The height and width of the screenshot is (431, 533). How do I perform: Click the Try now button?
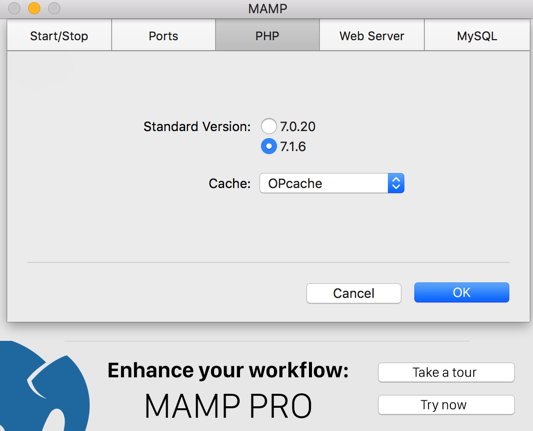(446, 405)
